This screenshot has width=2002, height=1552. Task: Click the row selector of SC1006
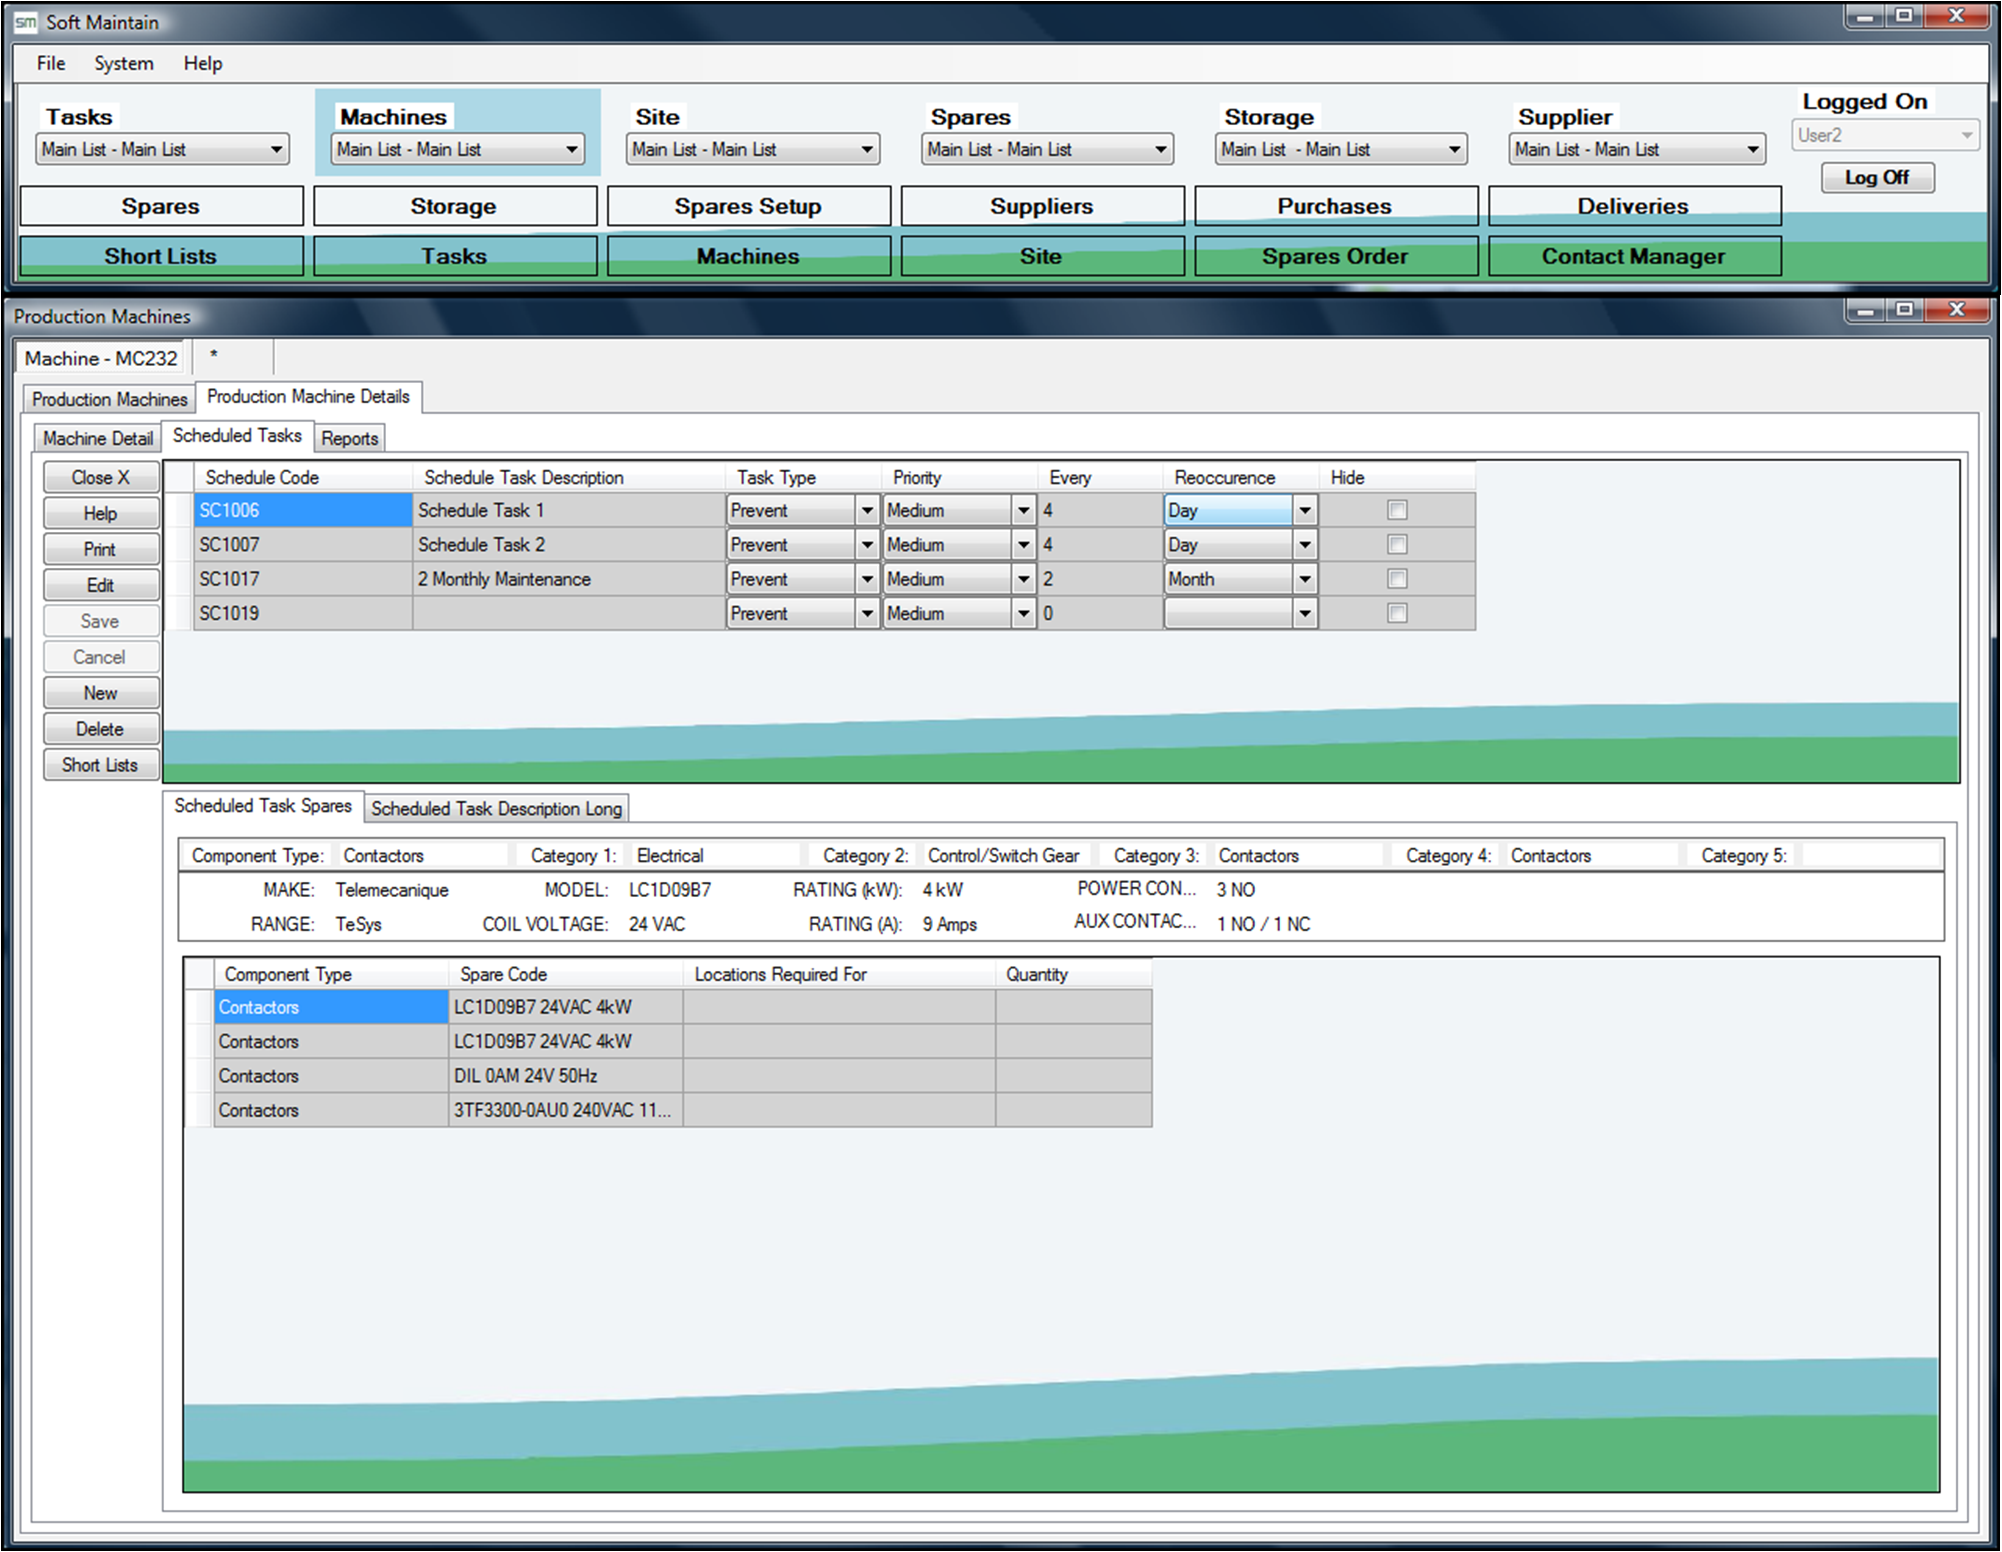(179, 510)
